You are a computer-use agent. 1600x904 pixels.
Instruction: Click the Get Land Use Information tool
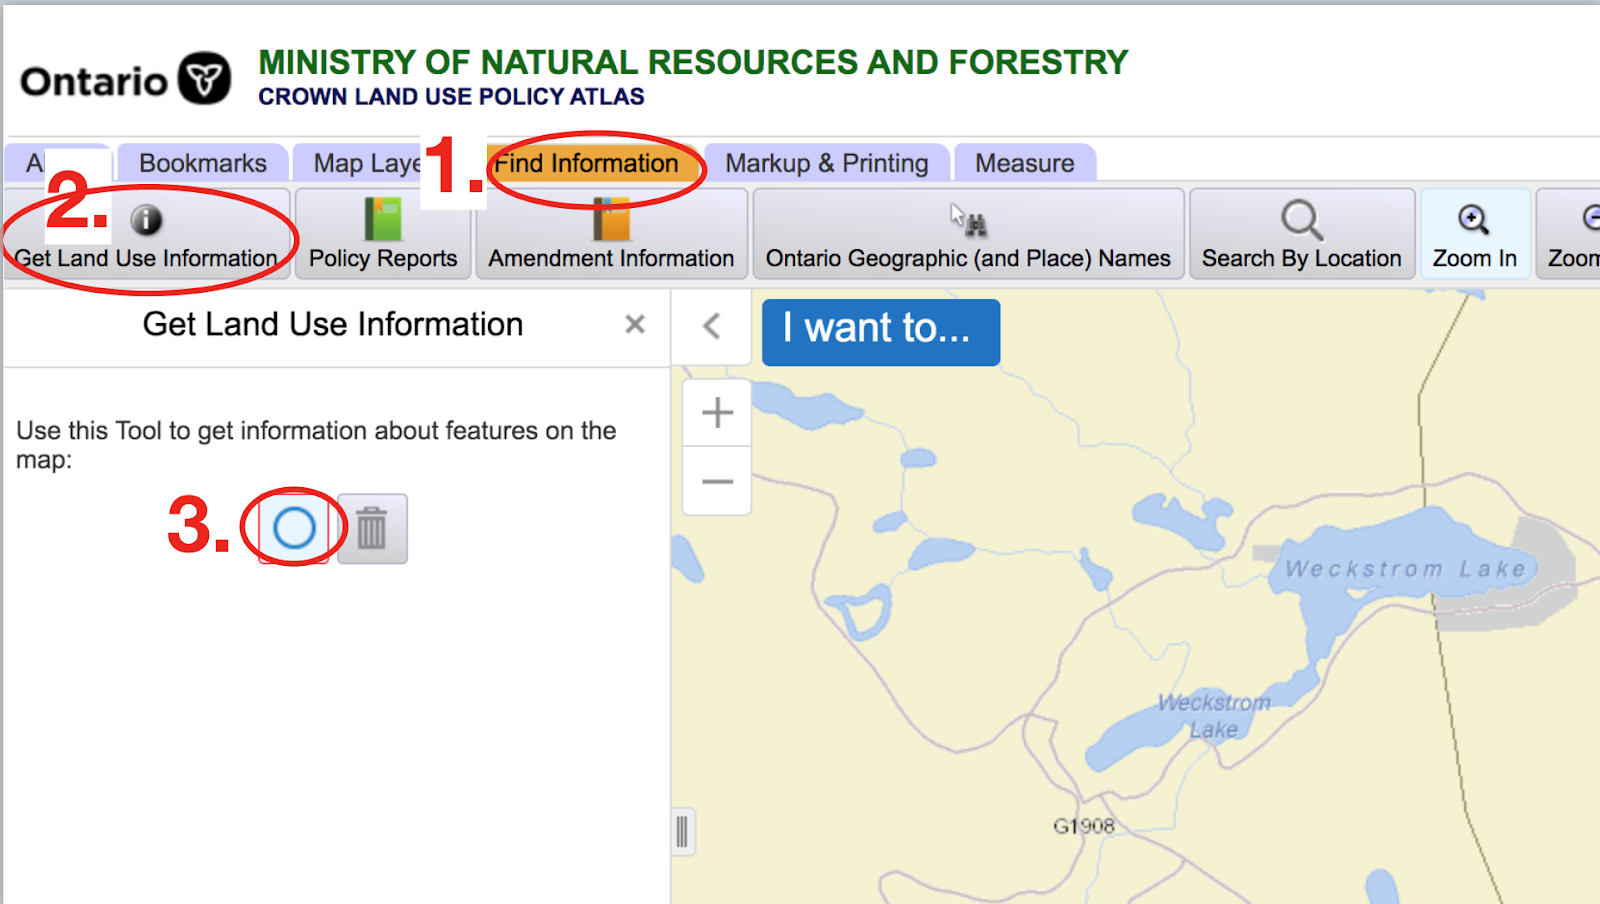(147, 234)
